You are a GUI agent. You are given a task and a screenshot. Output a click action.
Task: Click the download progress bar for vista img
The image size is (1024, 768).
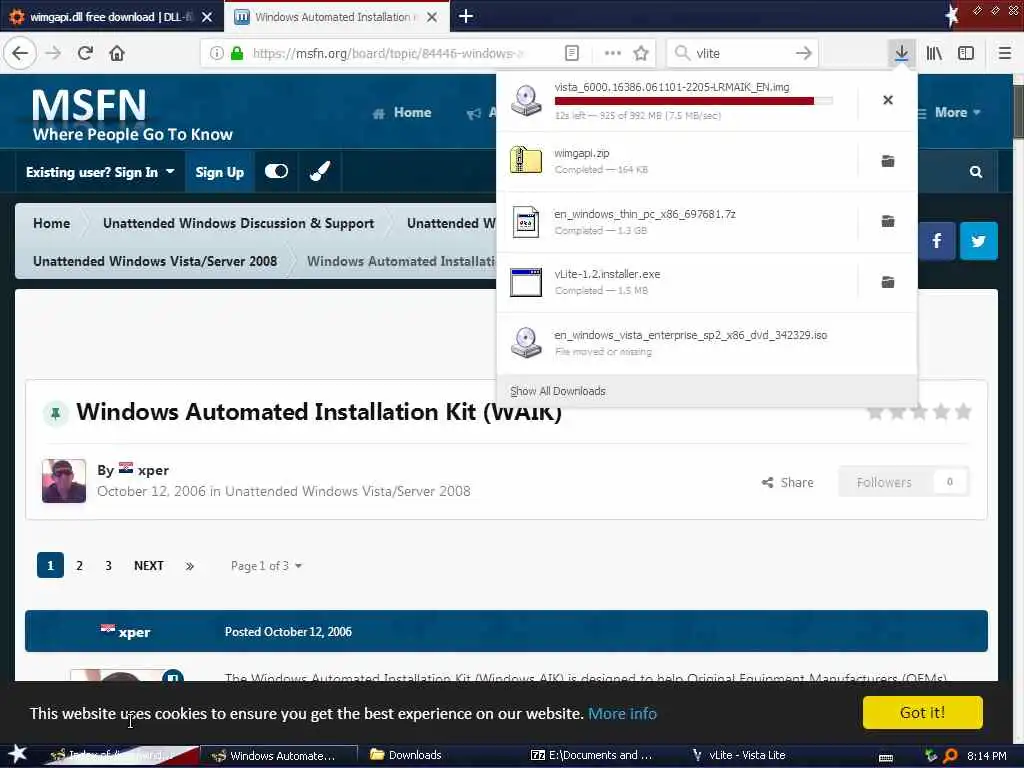click(694, 101)
